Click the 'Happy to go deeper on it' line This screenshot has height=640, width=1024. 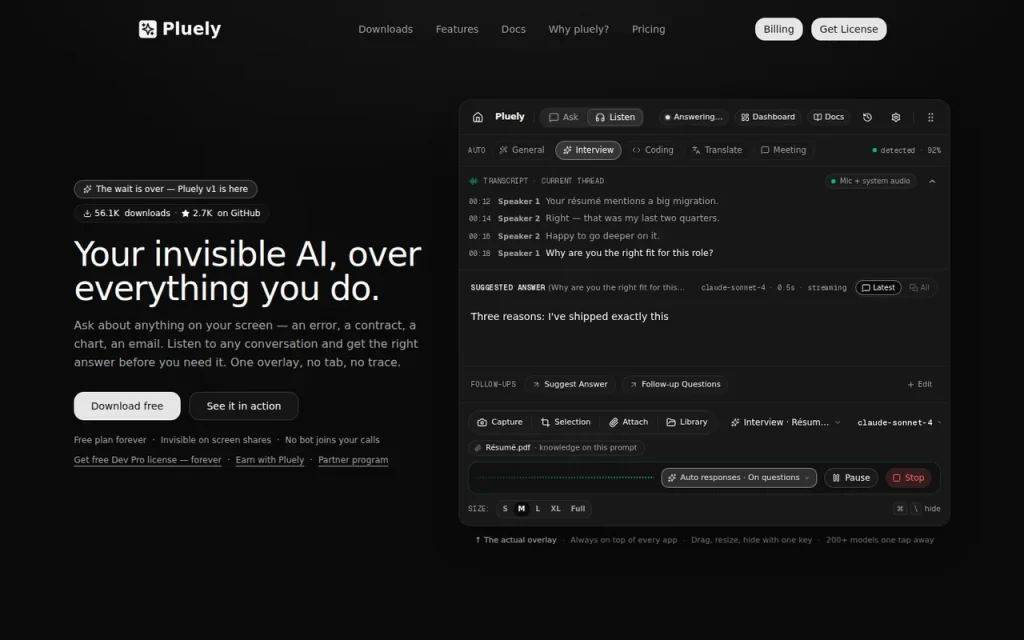click(602, 236)
